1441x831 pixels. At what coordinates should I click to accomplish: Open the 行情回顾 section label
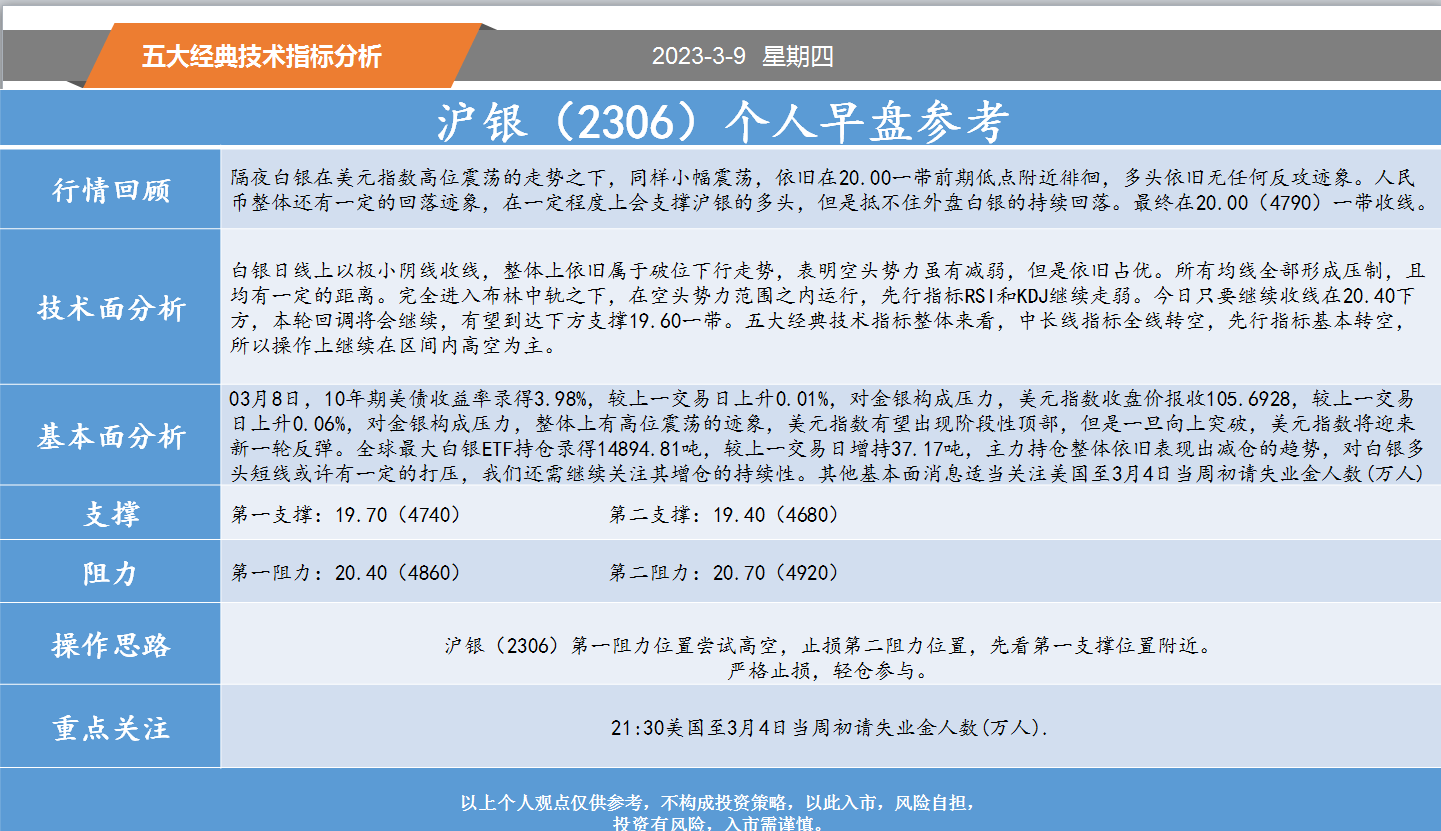coord(110,189)
